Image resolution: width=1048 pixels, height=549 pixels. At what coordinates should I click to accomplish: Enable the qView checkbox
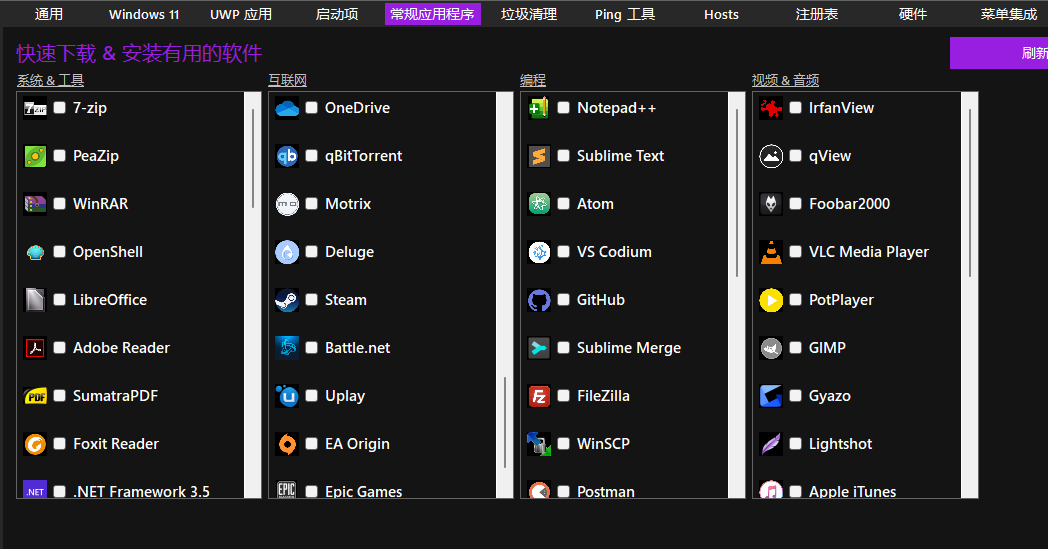[x=795, y=156]
